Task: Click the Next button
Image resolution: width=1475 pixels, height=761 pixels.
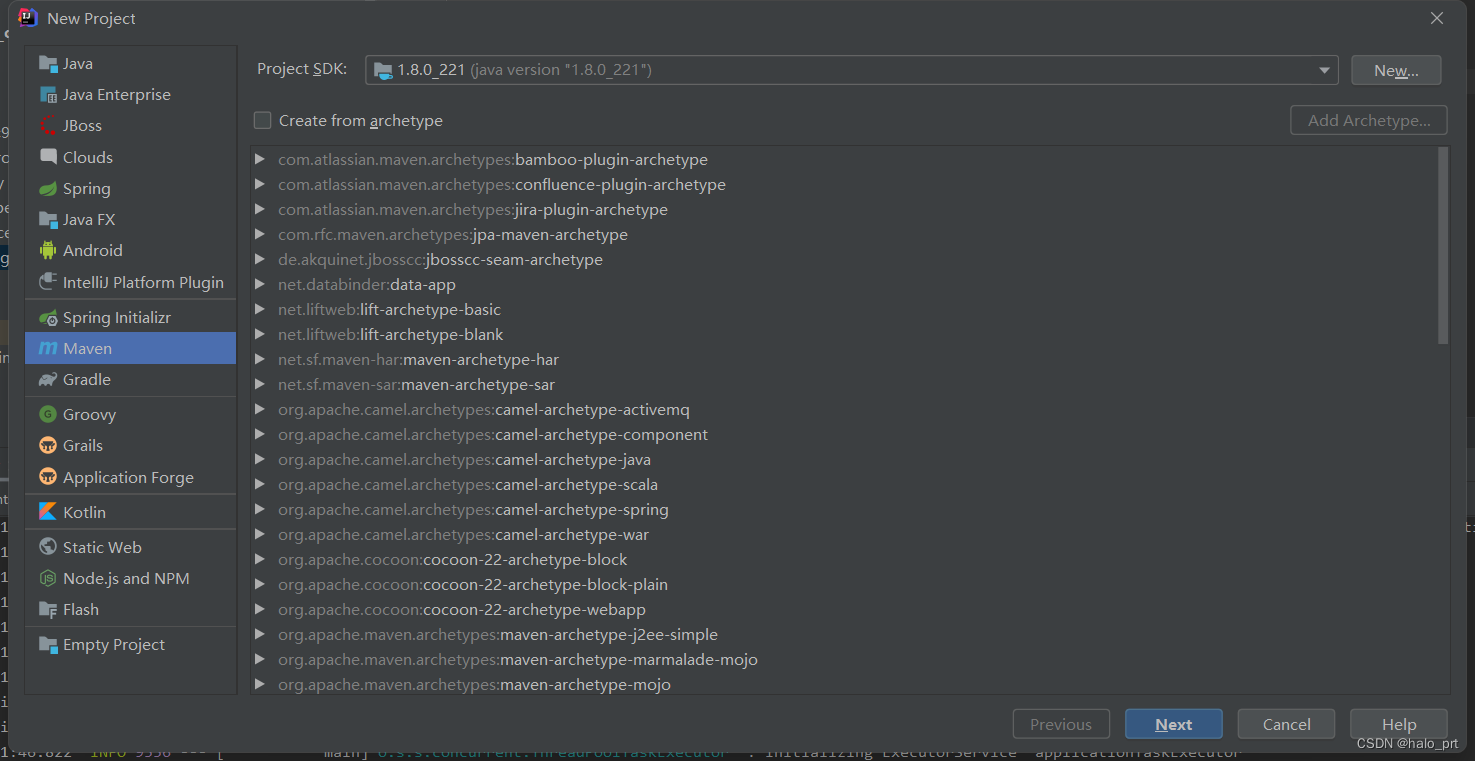Action: 1174,725
